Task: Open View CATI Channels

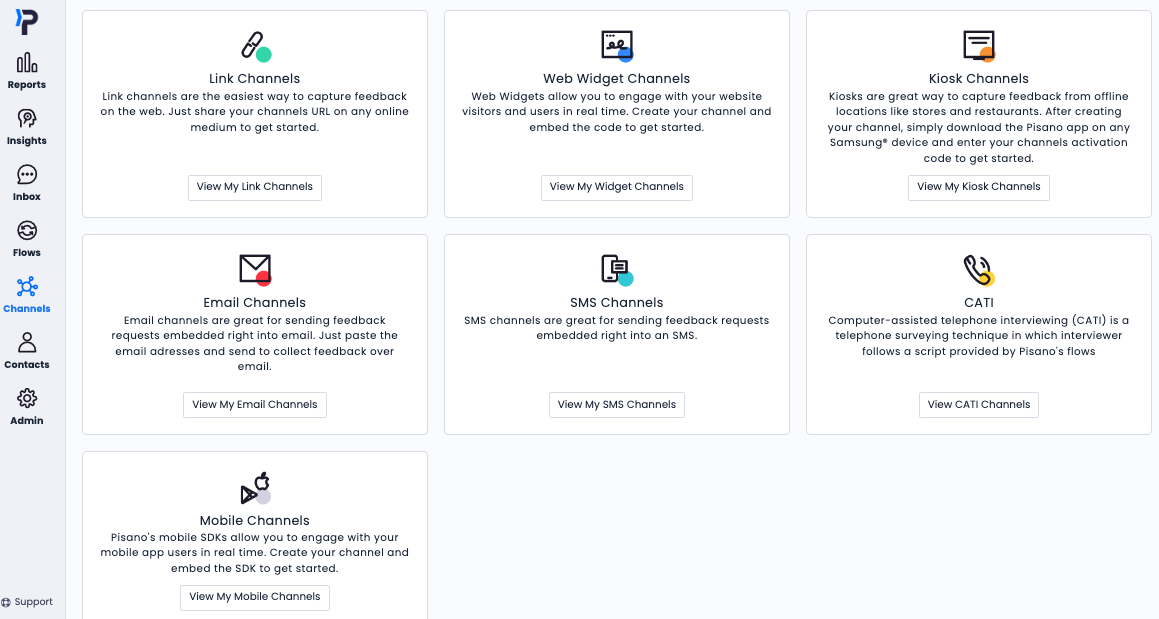Action: pos(978,405)
